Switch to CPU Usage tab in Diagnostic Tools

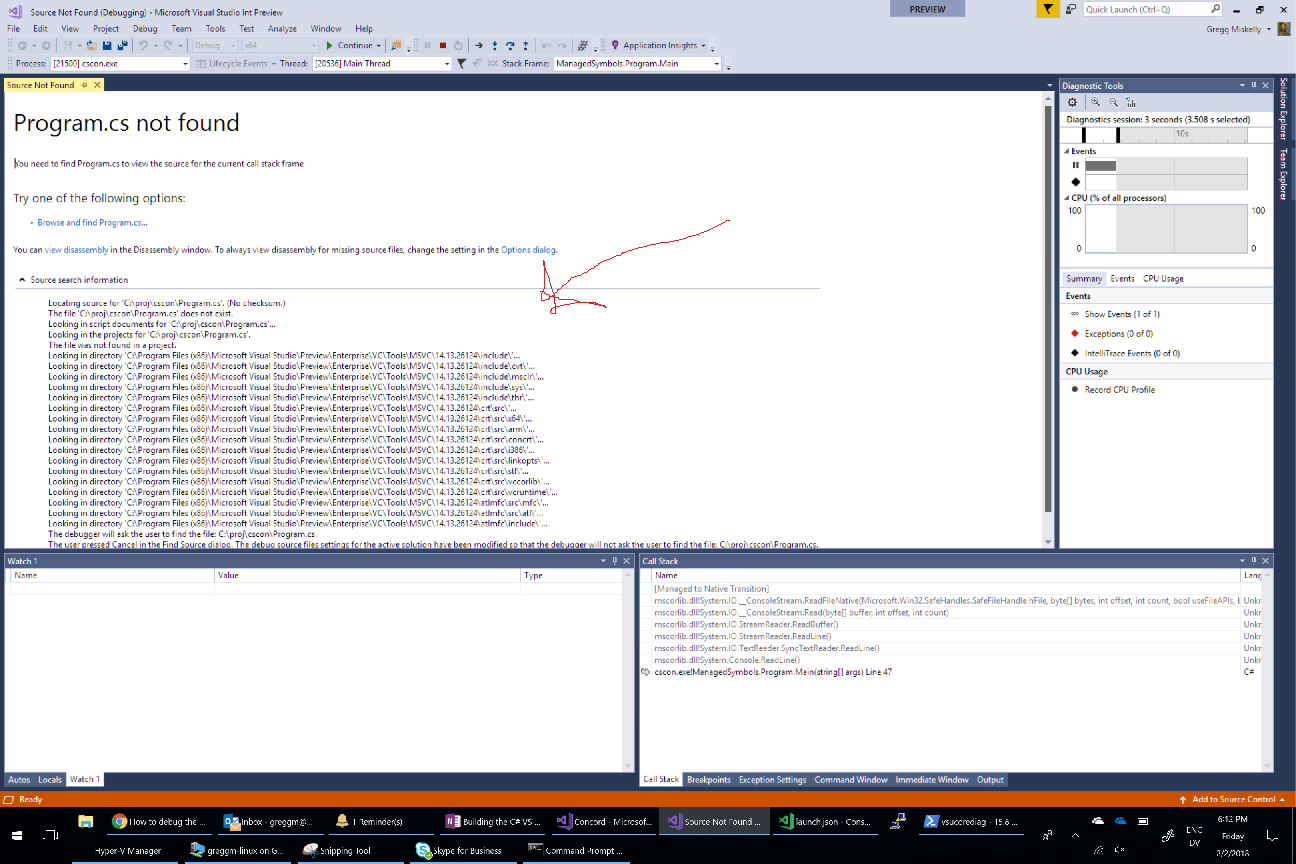[1165, 278]
